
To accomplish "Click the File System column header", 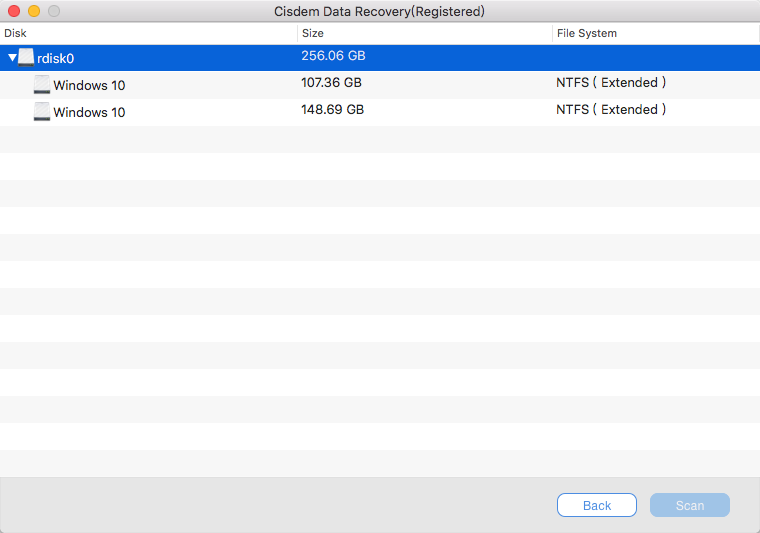I will pos(656,33).
